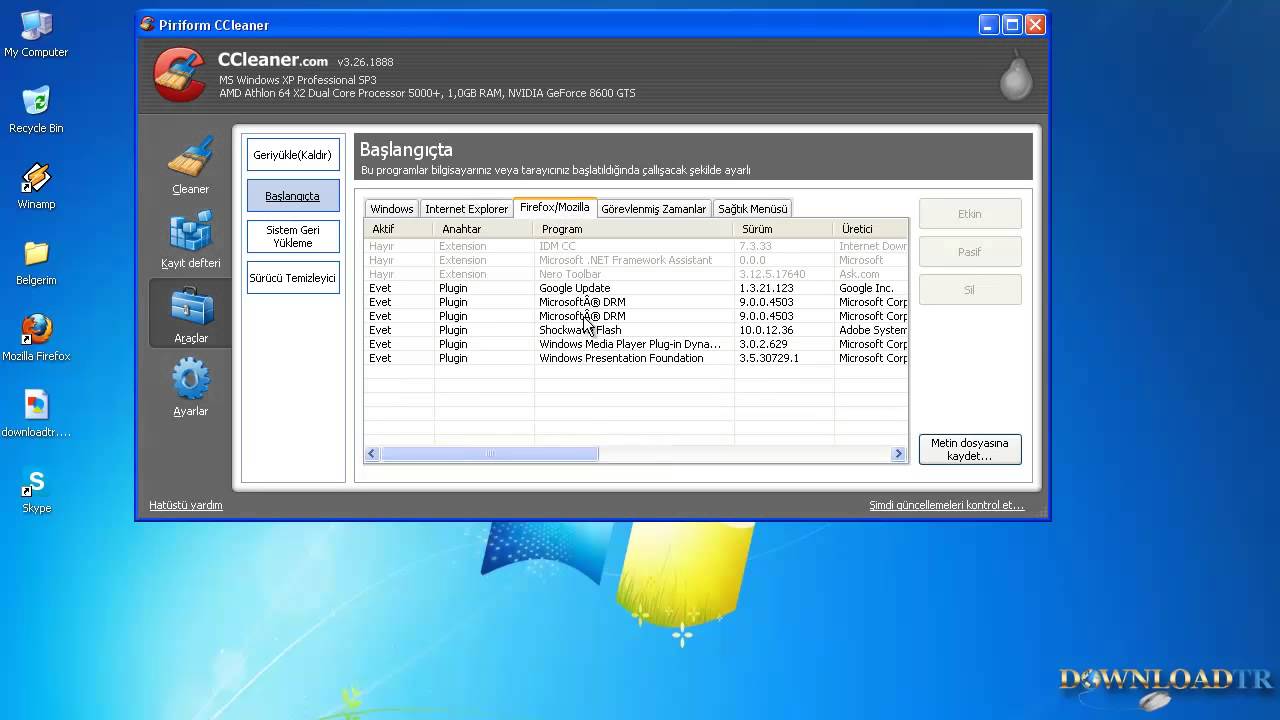The width and height of the screenshot is (1280, 720).
Task: Sort list by Program column header
Action: [634, 229]
